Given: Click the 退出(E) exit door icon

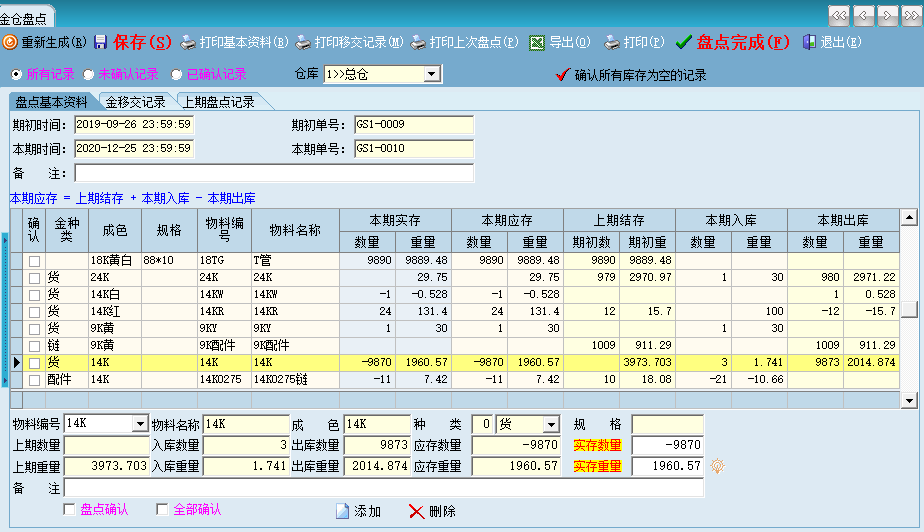Looking at the screenshot, I should point(809,42).
